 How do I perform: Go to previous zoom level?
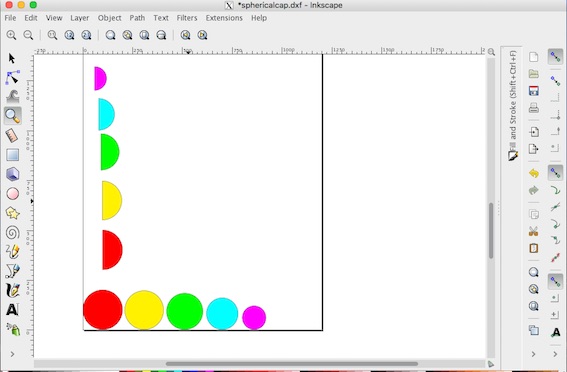(186, 35)
